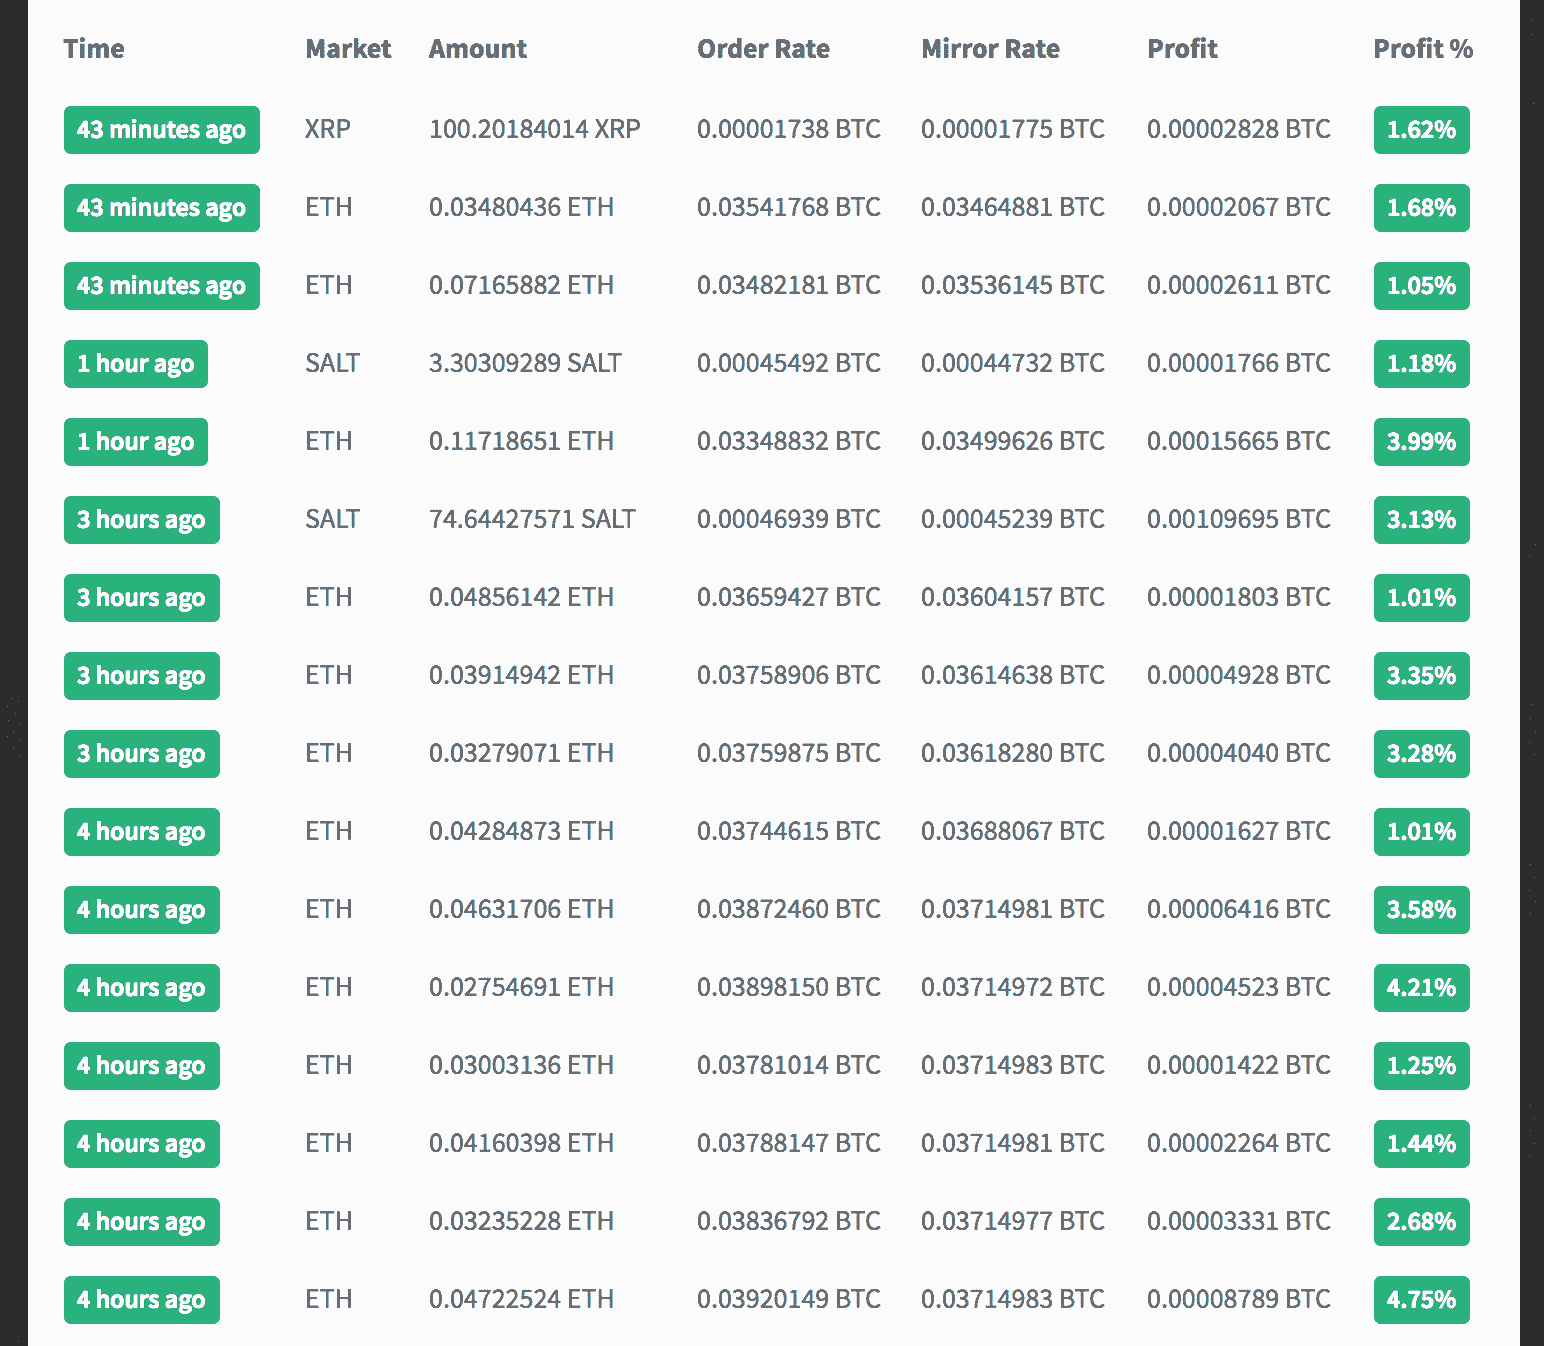Click the 74.64427571 SALT amount cell
Viewport: 1544px width, 1346px height.
[532, 520]
